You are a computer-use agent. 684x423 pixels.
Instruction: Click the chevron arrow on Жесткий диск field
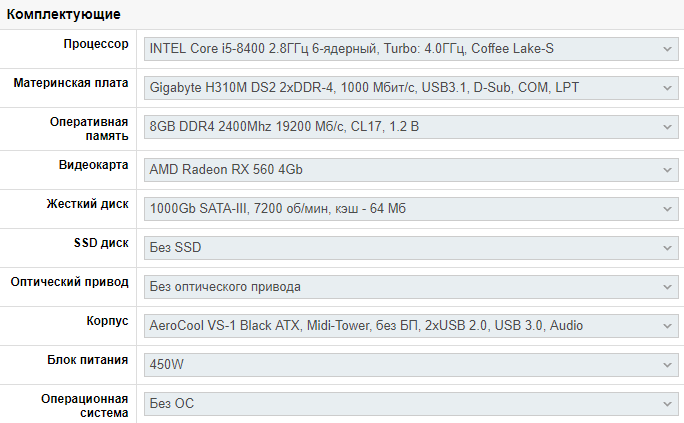(668, 208)
